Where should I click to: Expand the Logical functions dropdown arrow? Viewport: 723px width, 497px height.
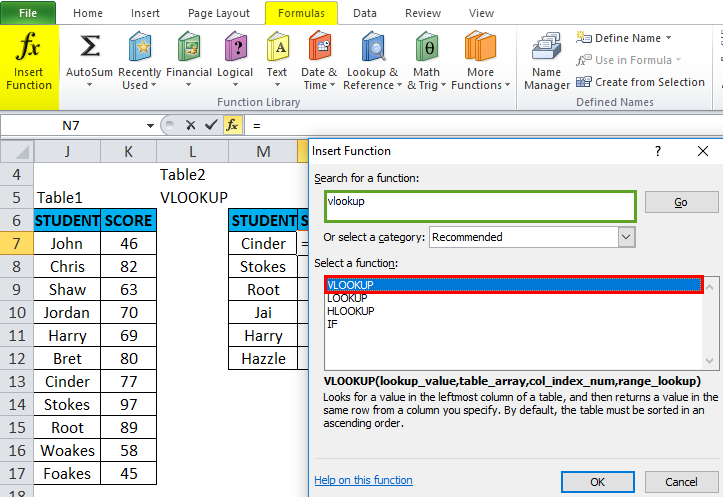coord(236,85)
